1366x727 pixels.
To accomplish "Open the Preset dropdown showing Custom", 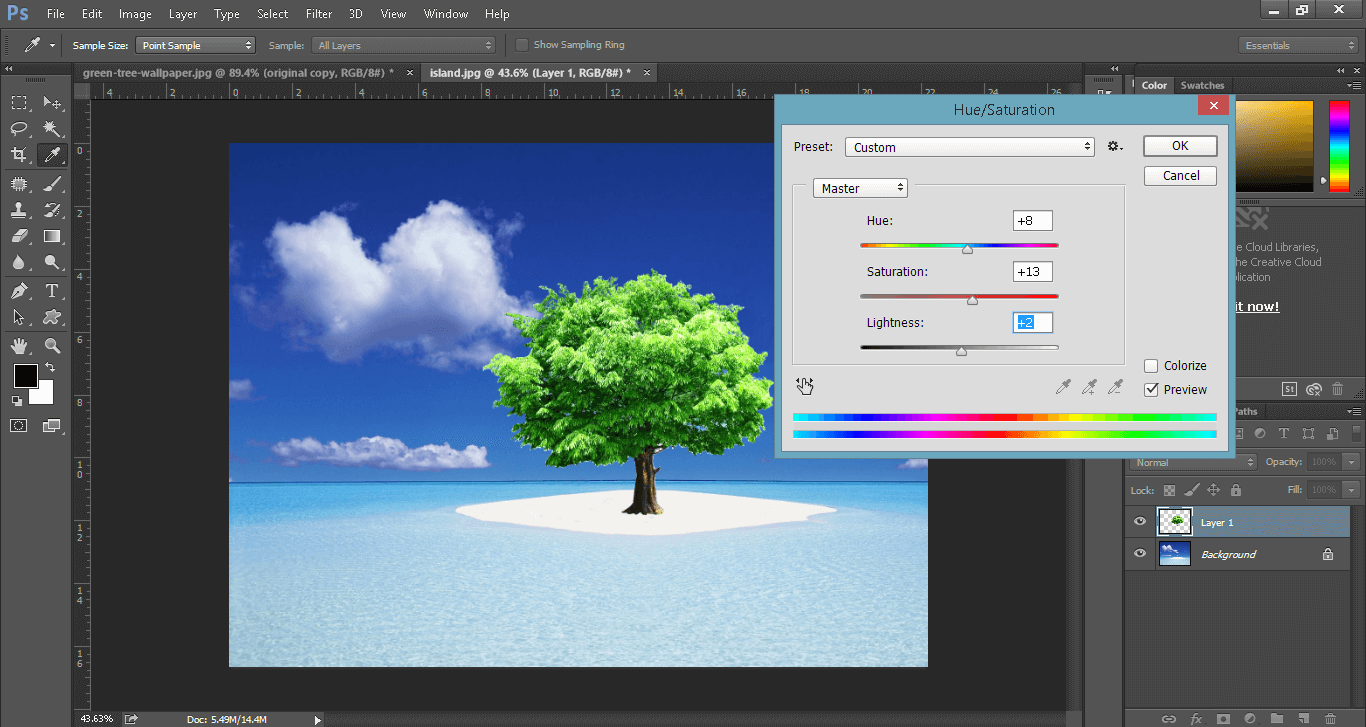I will tap(970, 147).
